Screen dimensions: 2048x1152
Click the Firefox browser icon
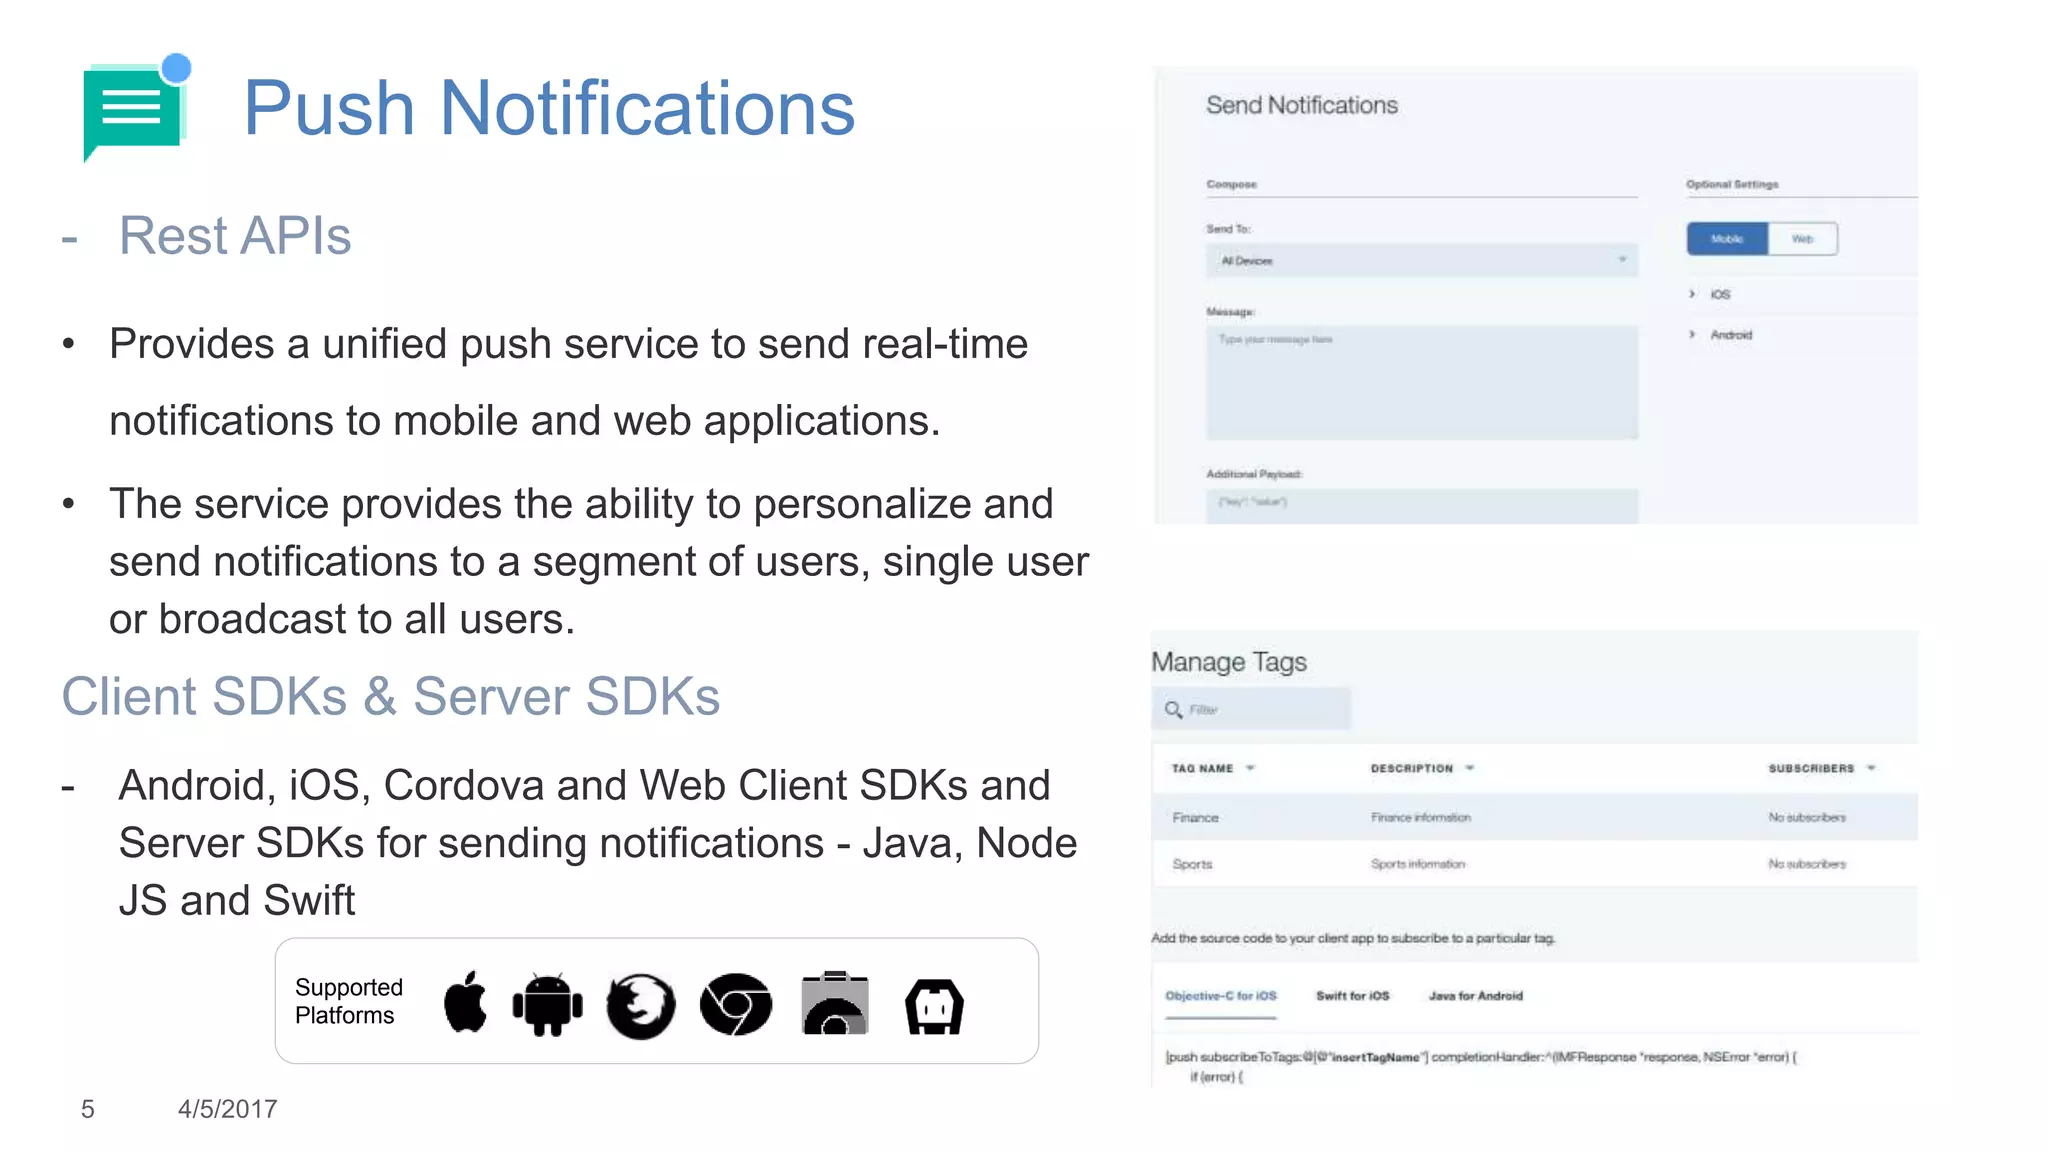point(640,1006)
